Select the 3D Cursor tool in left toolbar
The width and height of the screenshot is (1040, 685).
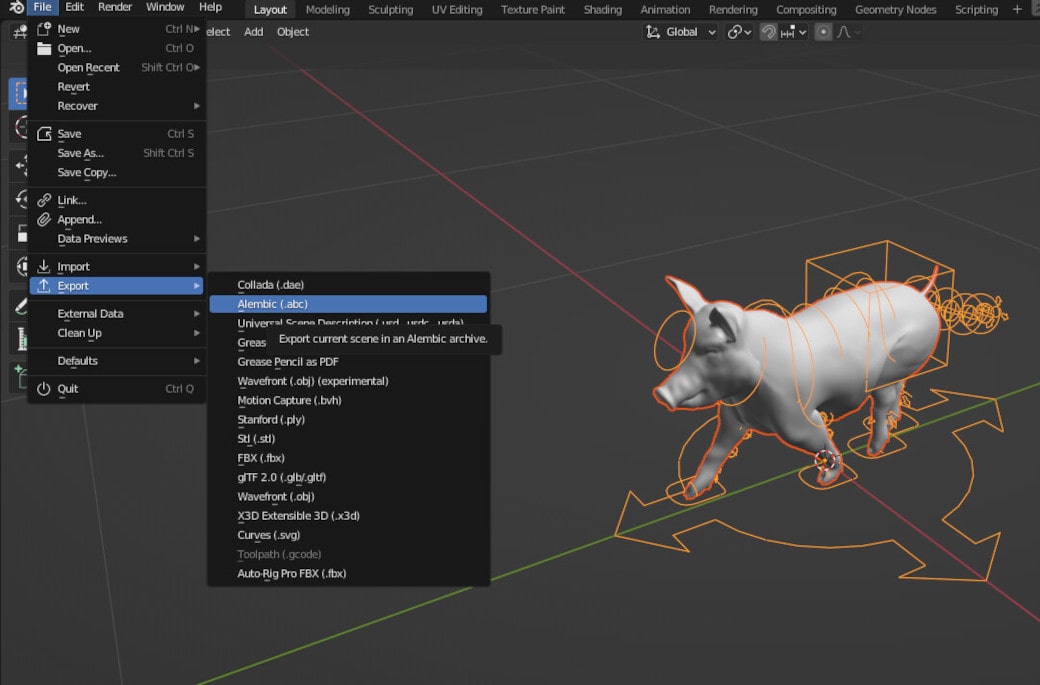(18, 127)
